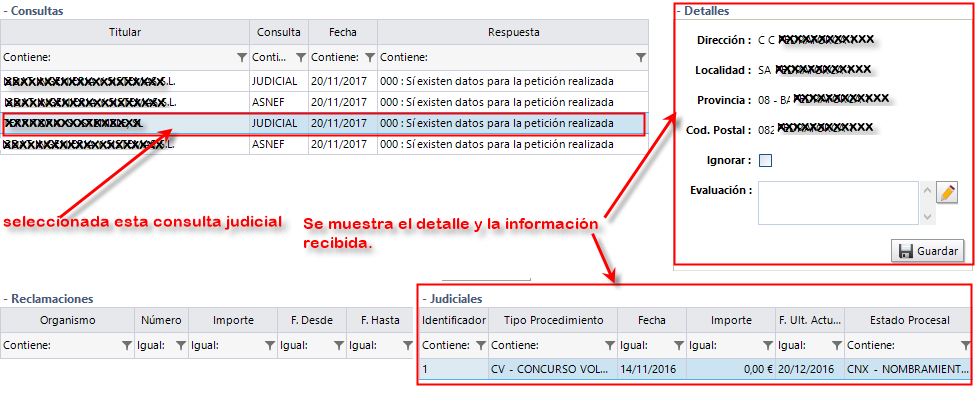The image size is (978, 393).
Task: Select the last ASNEF consulta row
Action: pos(324,145)
